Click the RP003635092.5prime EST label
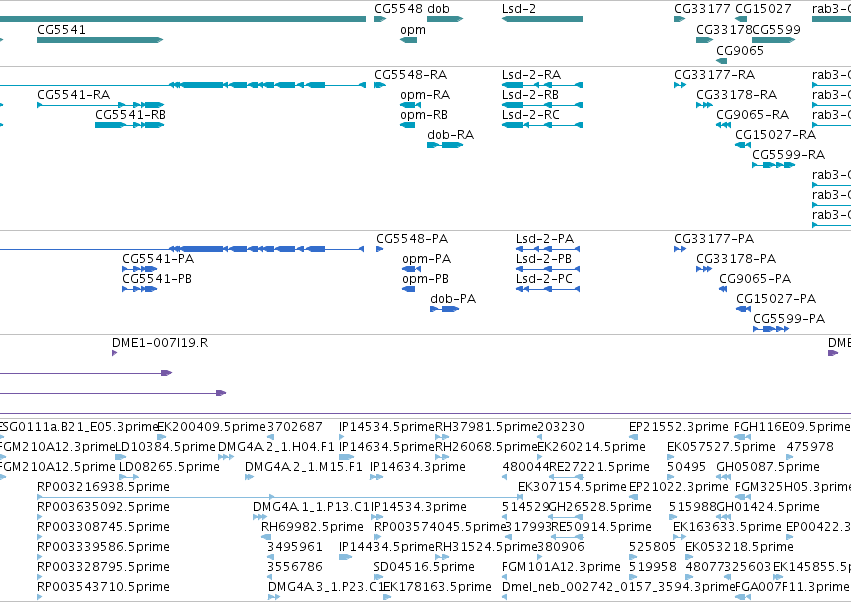Image resolution: width=851 pixels, height=602 pixels. click(103, 507)
